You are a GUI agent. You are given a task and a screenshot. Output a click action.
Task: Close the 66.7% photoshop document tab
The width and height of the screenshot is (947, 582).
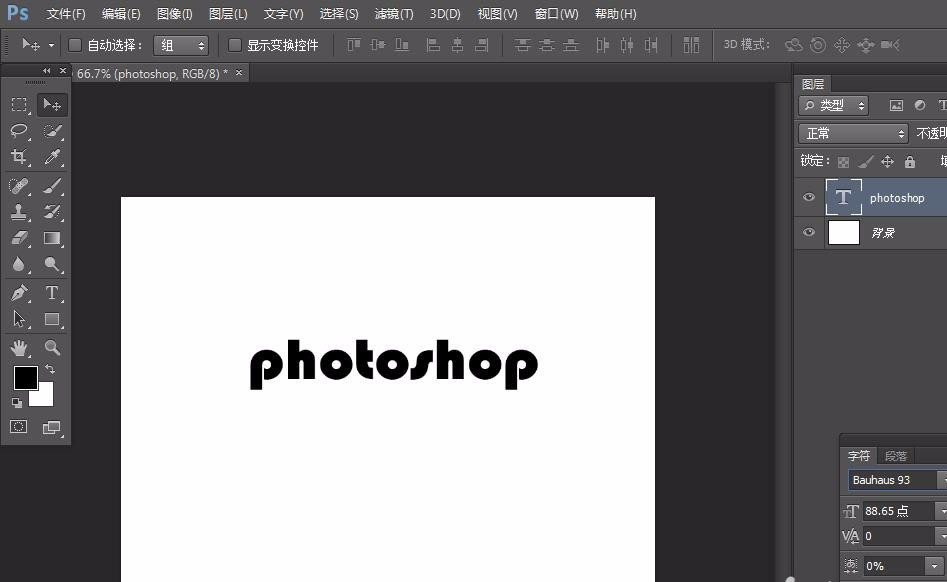click(239, 73)
